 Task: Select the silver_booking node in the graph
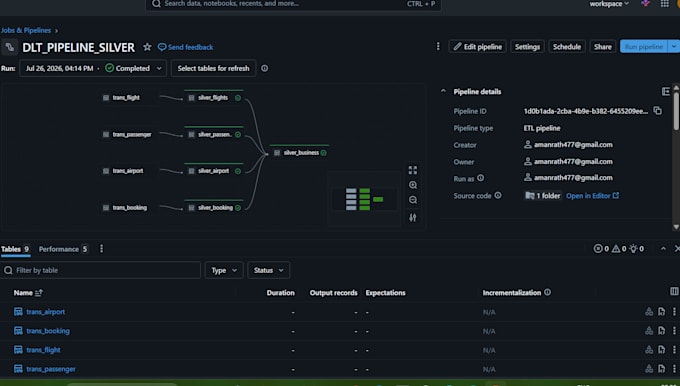(214, 208)
